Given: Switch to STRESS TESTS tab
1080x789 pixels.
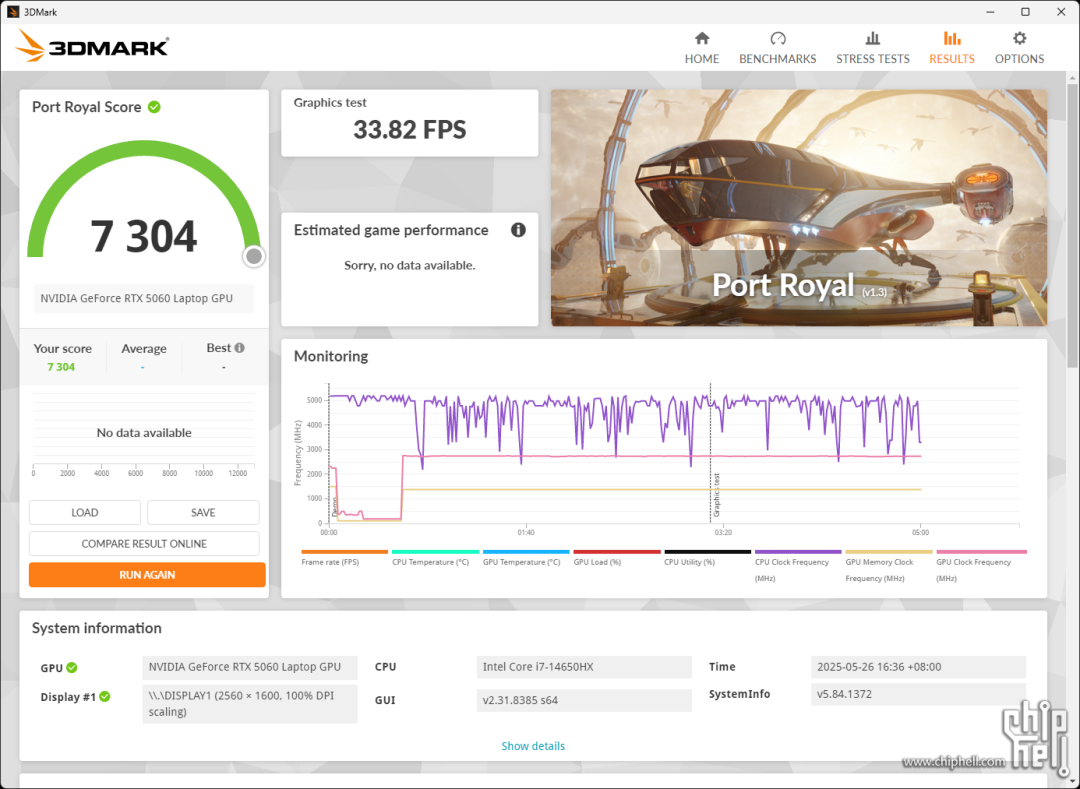Looking at the screenshot, I should coord(873,48).
